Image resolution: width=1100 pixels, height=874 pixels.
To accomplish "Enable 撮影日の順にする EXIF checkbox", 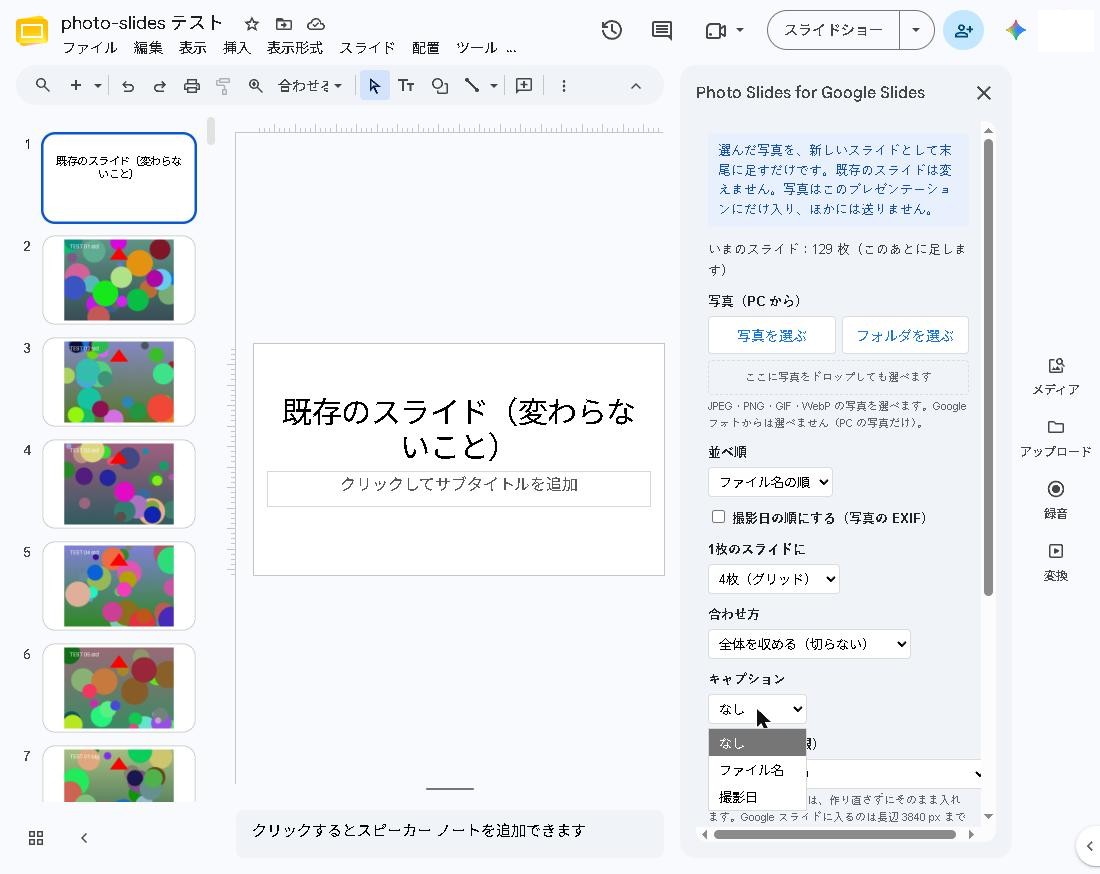I will pyautogui.click(x=718, y=517).
